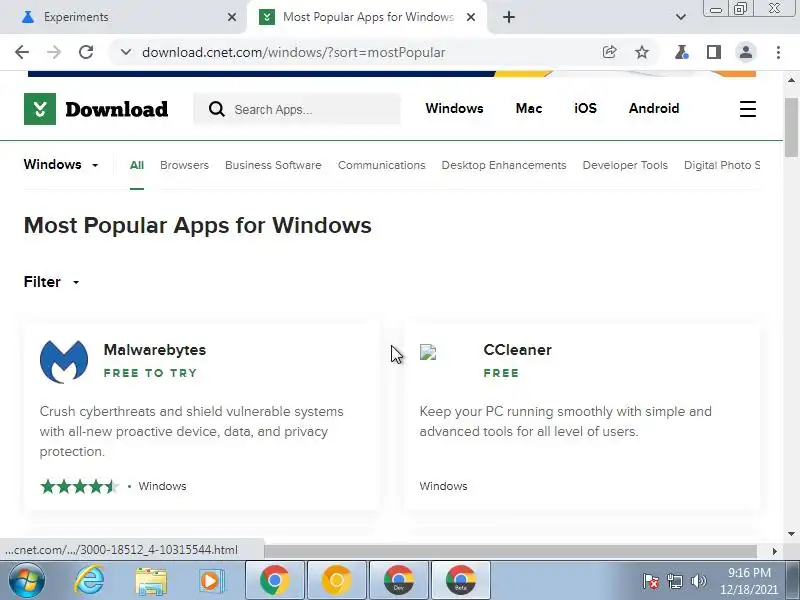Open the profile avatar menu
This screenshot has width=800, height=600.
click(x=745, y=52)
